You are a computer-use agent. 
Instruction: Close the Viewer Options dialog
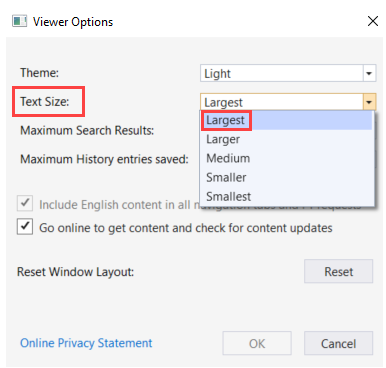[373, 21]
